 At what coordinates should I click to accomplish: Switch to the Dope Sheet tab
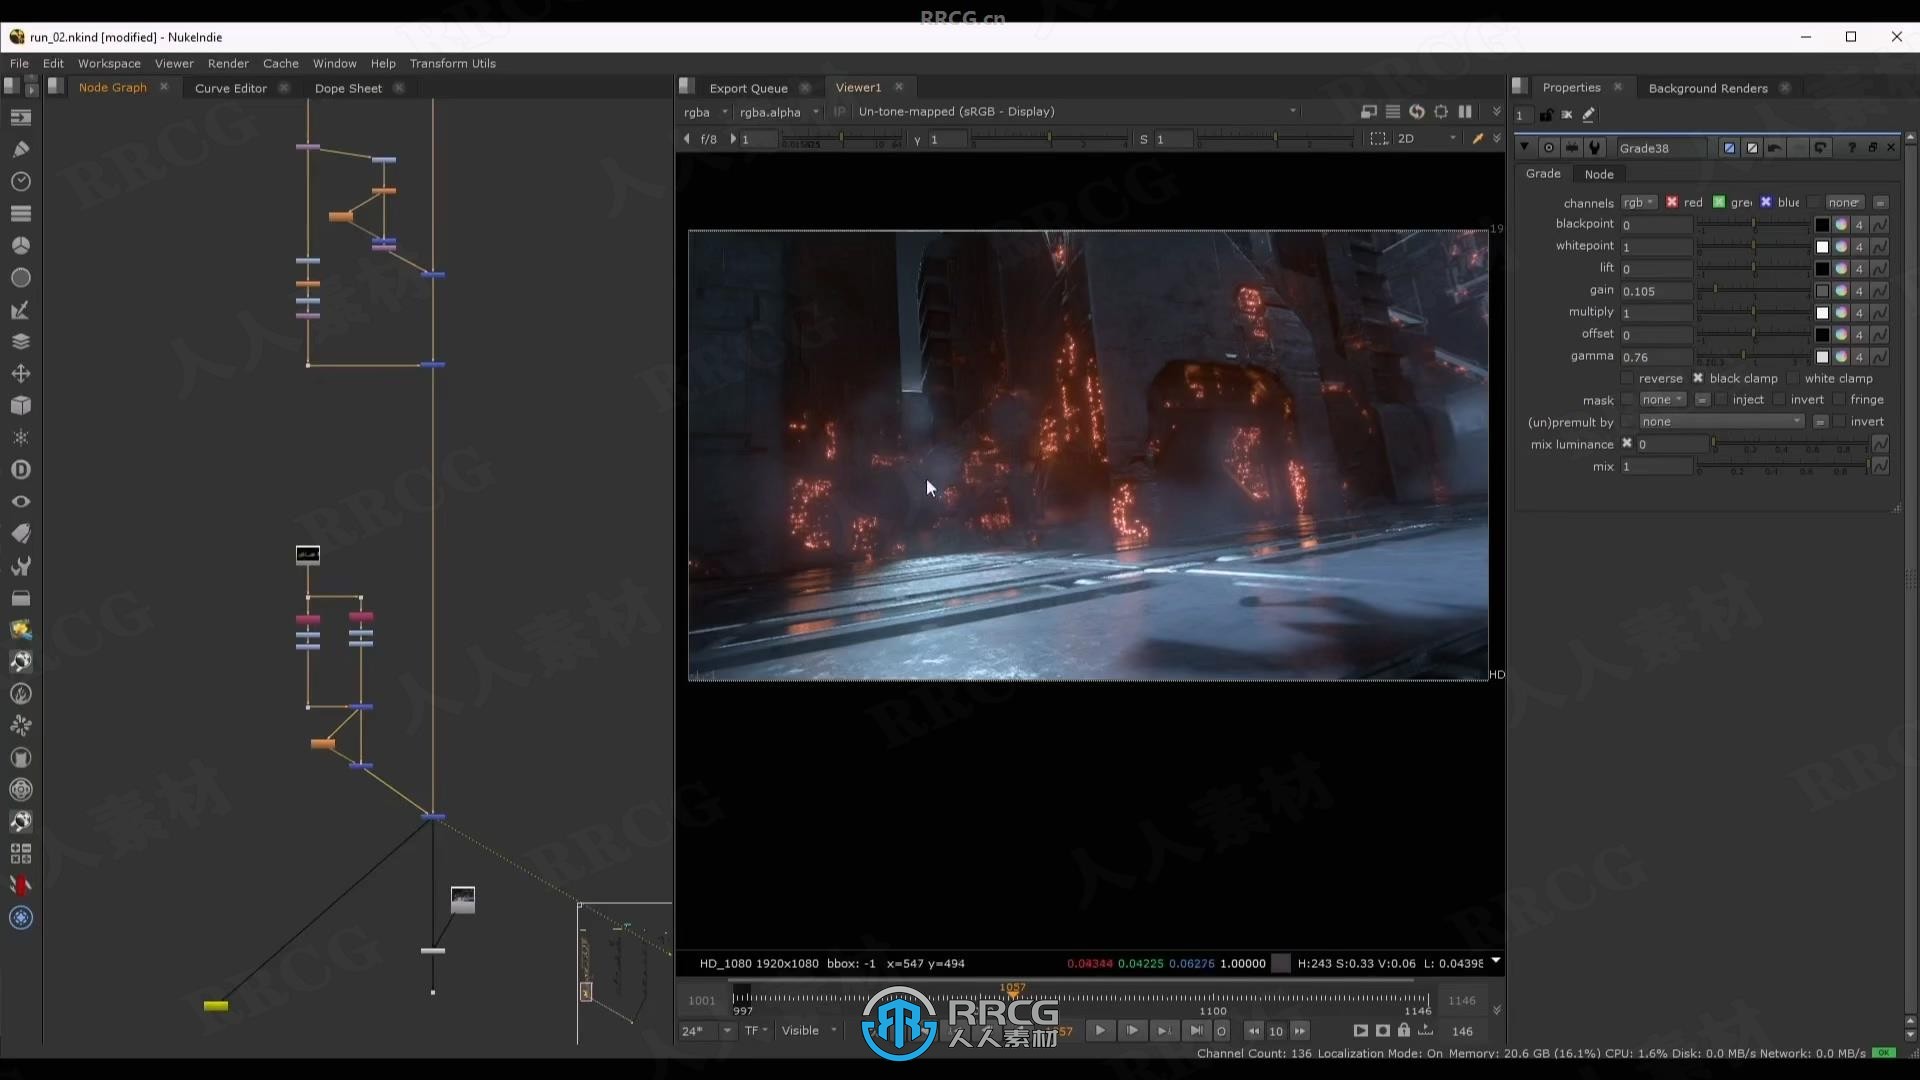(348, 87)
